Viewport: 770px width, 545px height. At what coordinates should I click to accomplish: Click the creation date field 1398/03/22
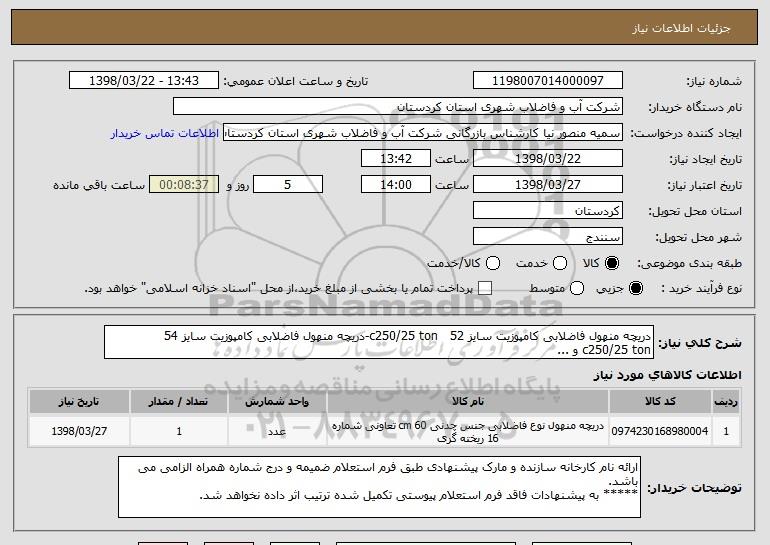pyautogui.click(x=548, y=159)
